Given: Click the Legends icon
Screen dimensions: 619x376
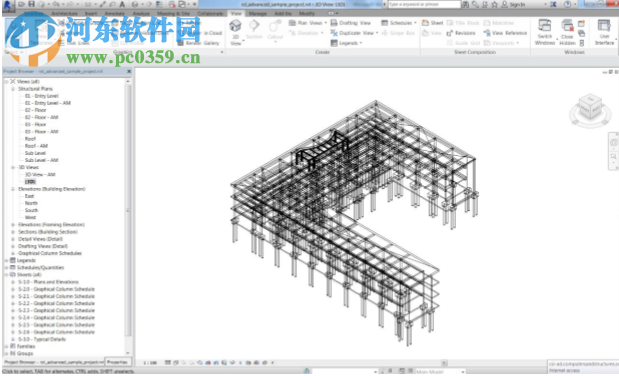Looking at the screenshot, I should click(334, 43).
